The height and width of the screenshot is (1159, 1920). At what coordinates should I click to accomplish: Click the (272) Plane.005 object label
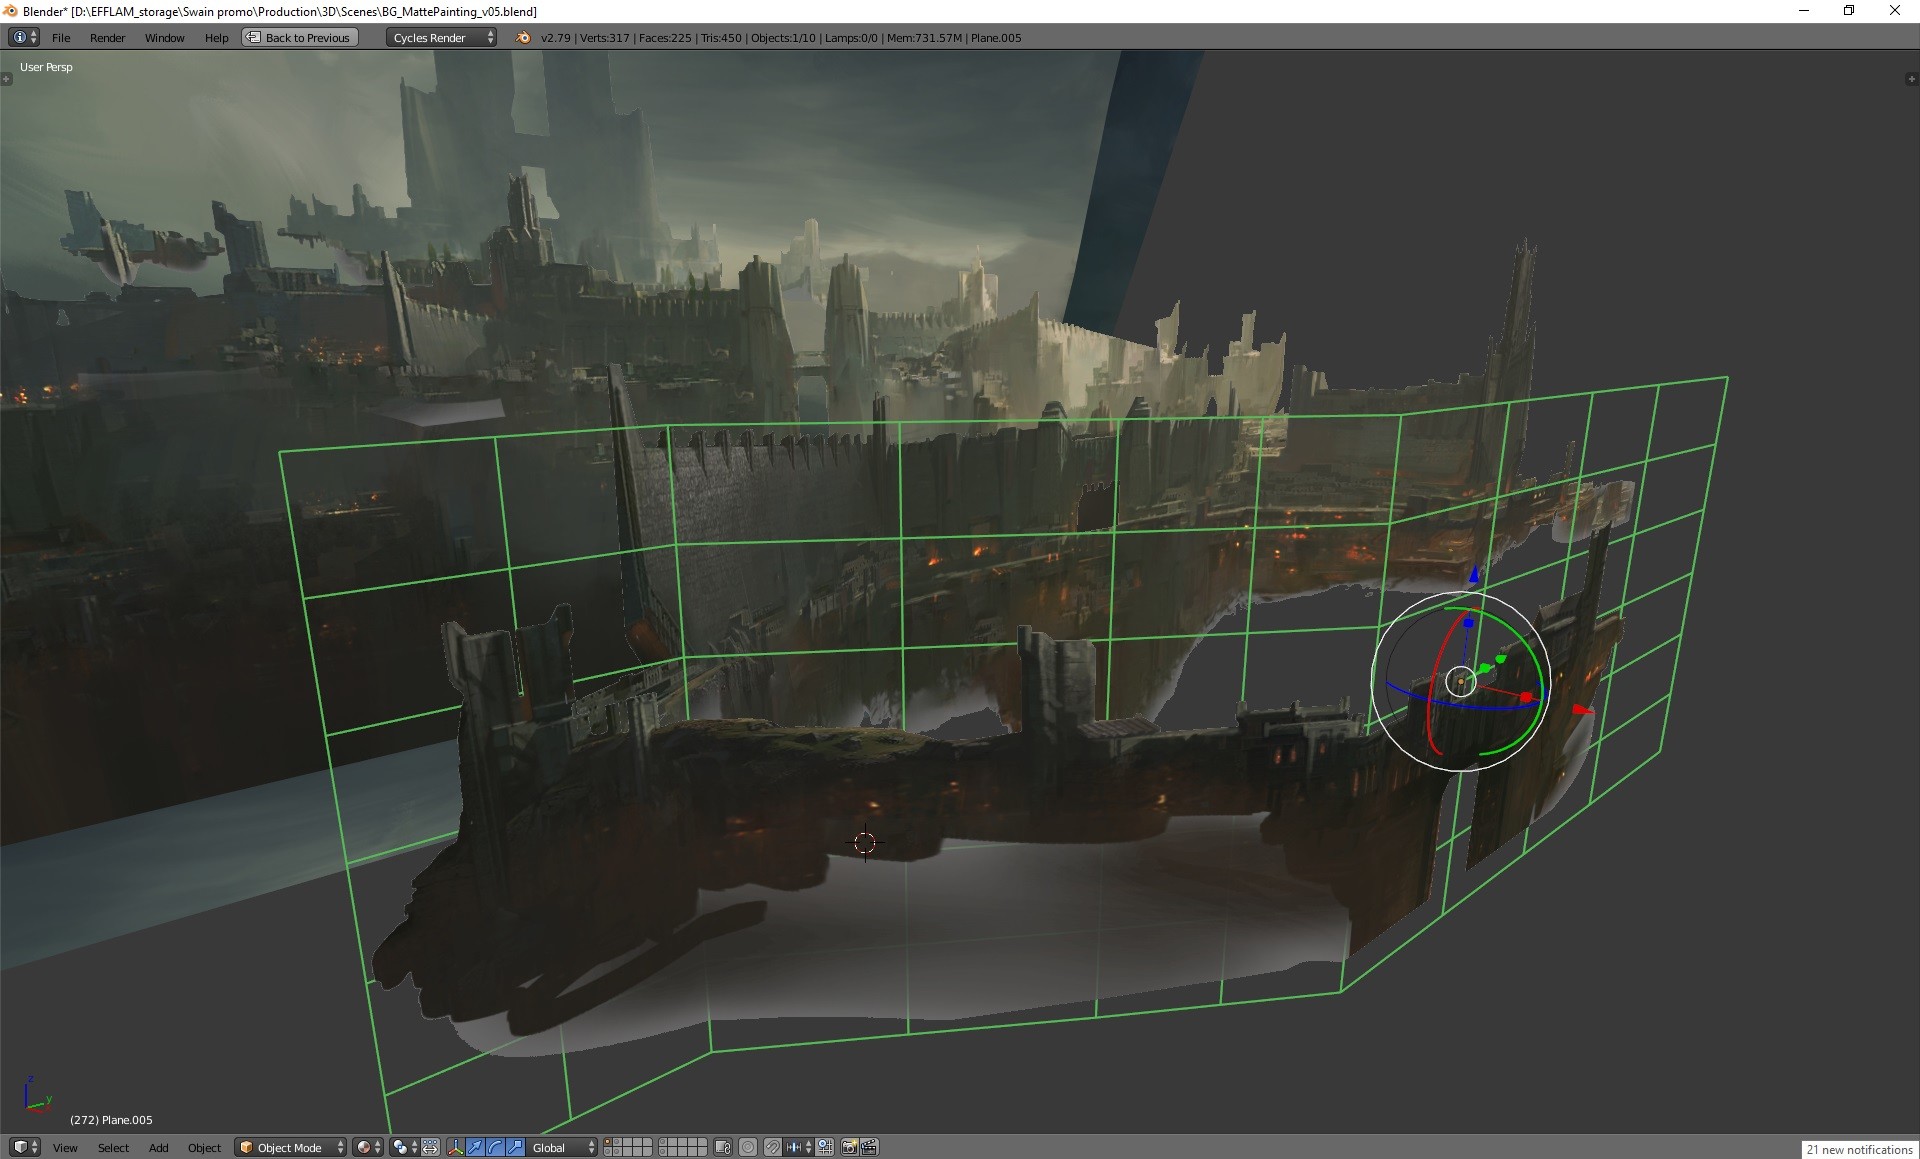tap(111, 1120)
